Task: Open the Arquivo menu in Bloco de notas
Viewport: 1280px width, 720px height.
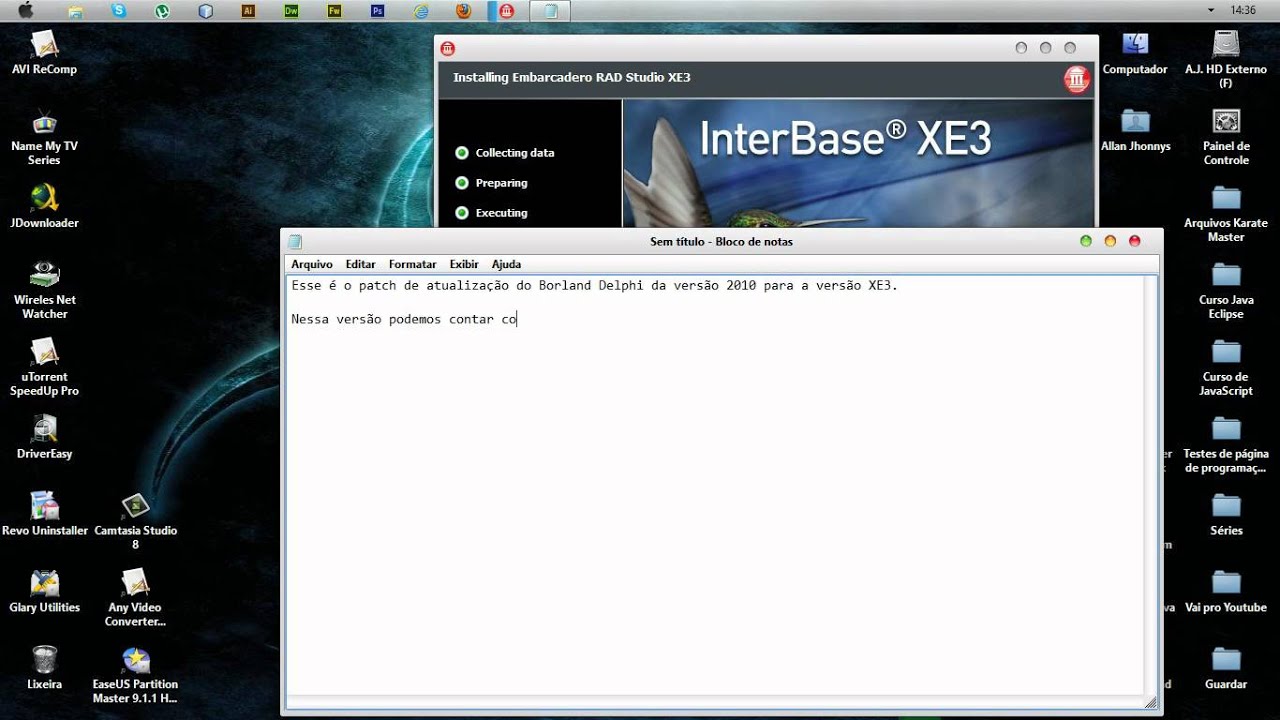Action: [312, 264]
